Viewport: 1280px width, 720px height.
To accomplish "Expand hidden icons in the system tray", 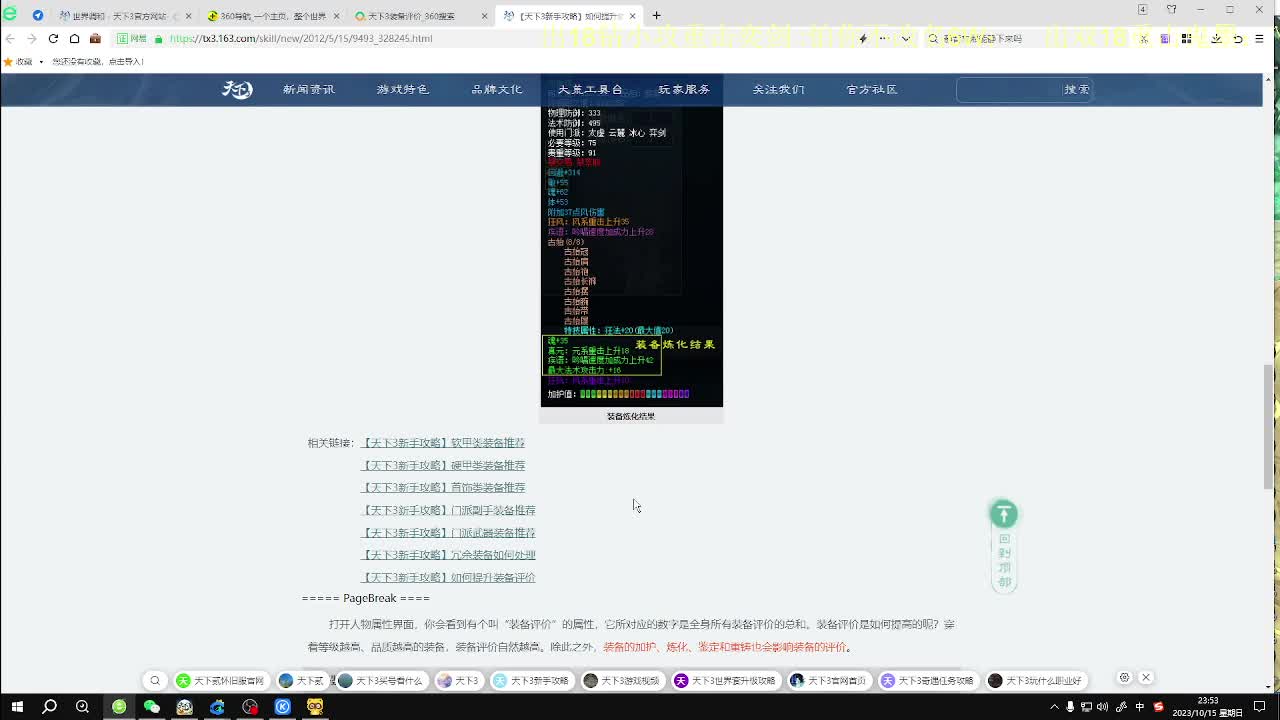I will coord(1054,707).
